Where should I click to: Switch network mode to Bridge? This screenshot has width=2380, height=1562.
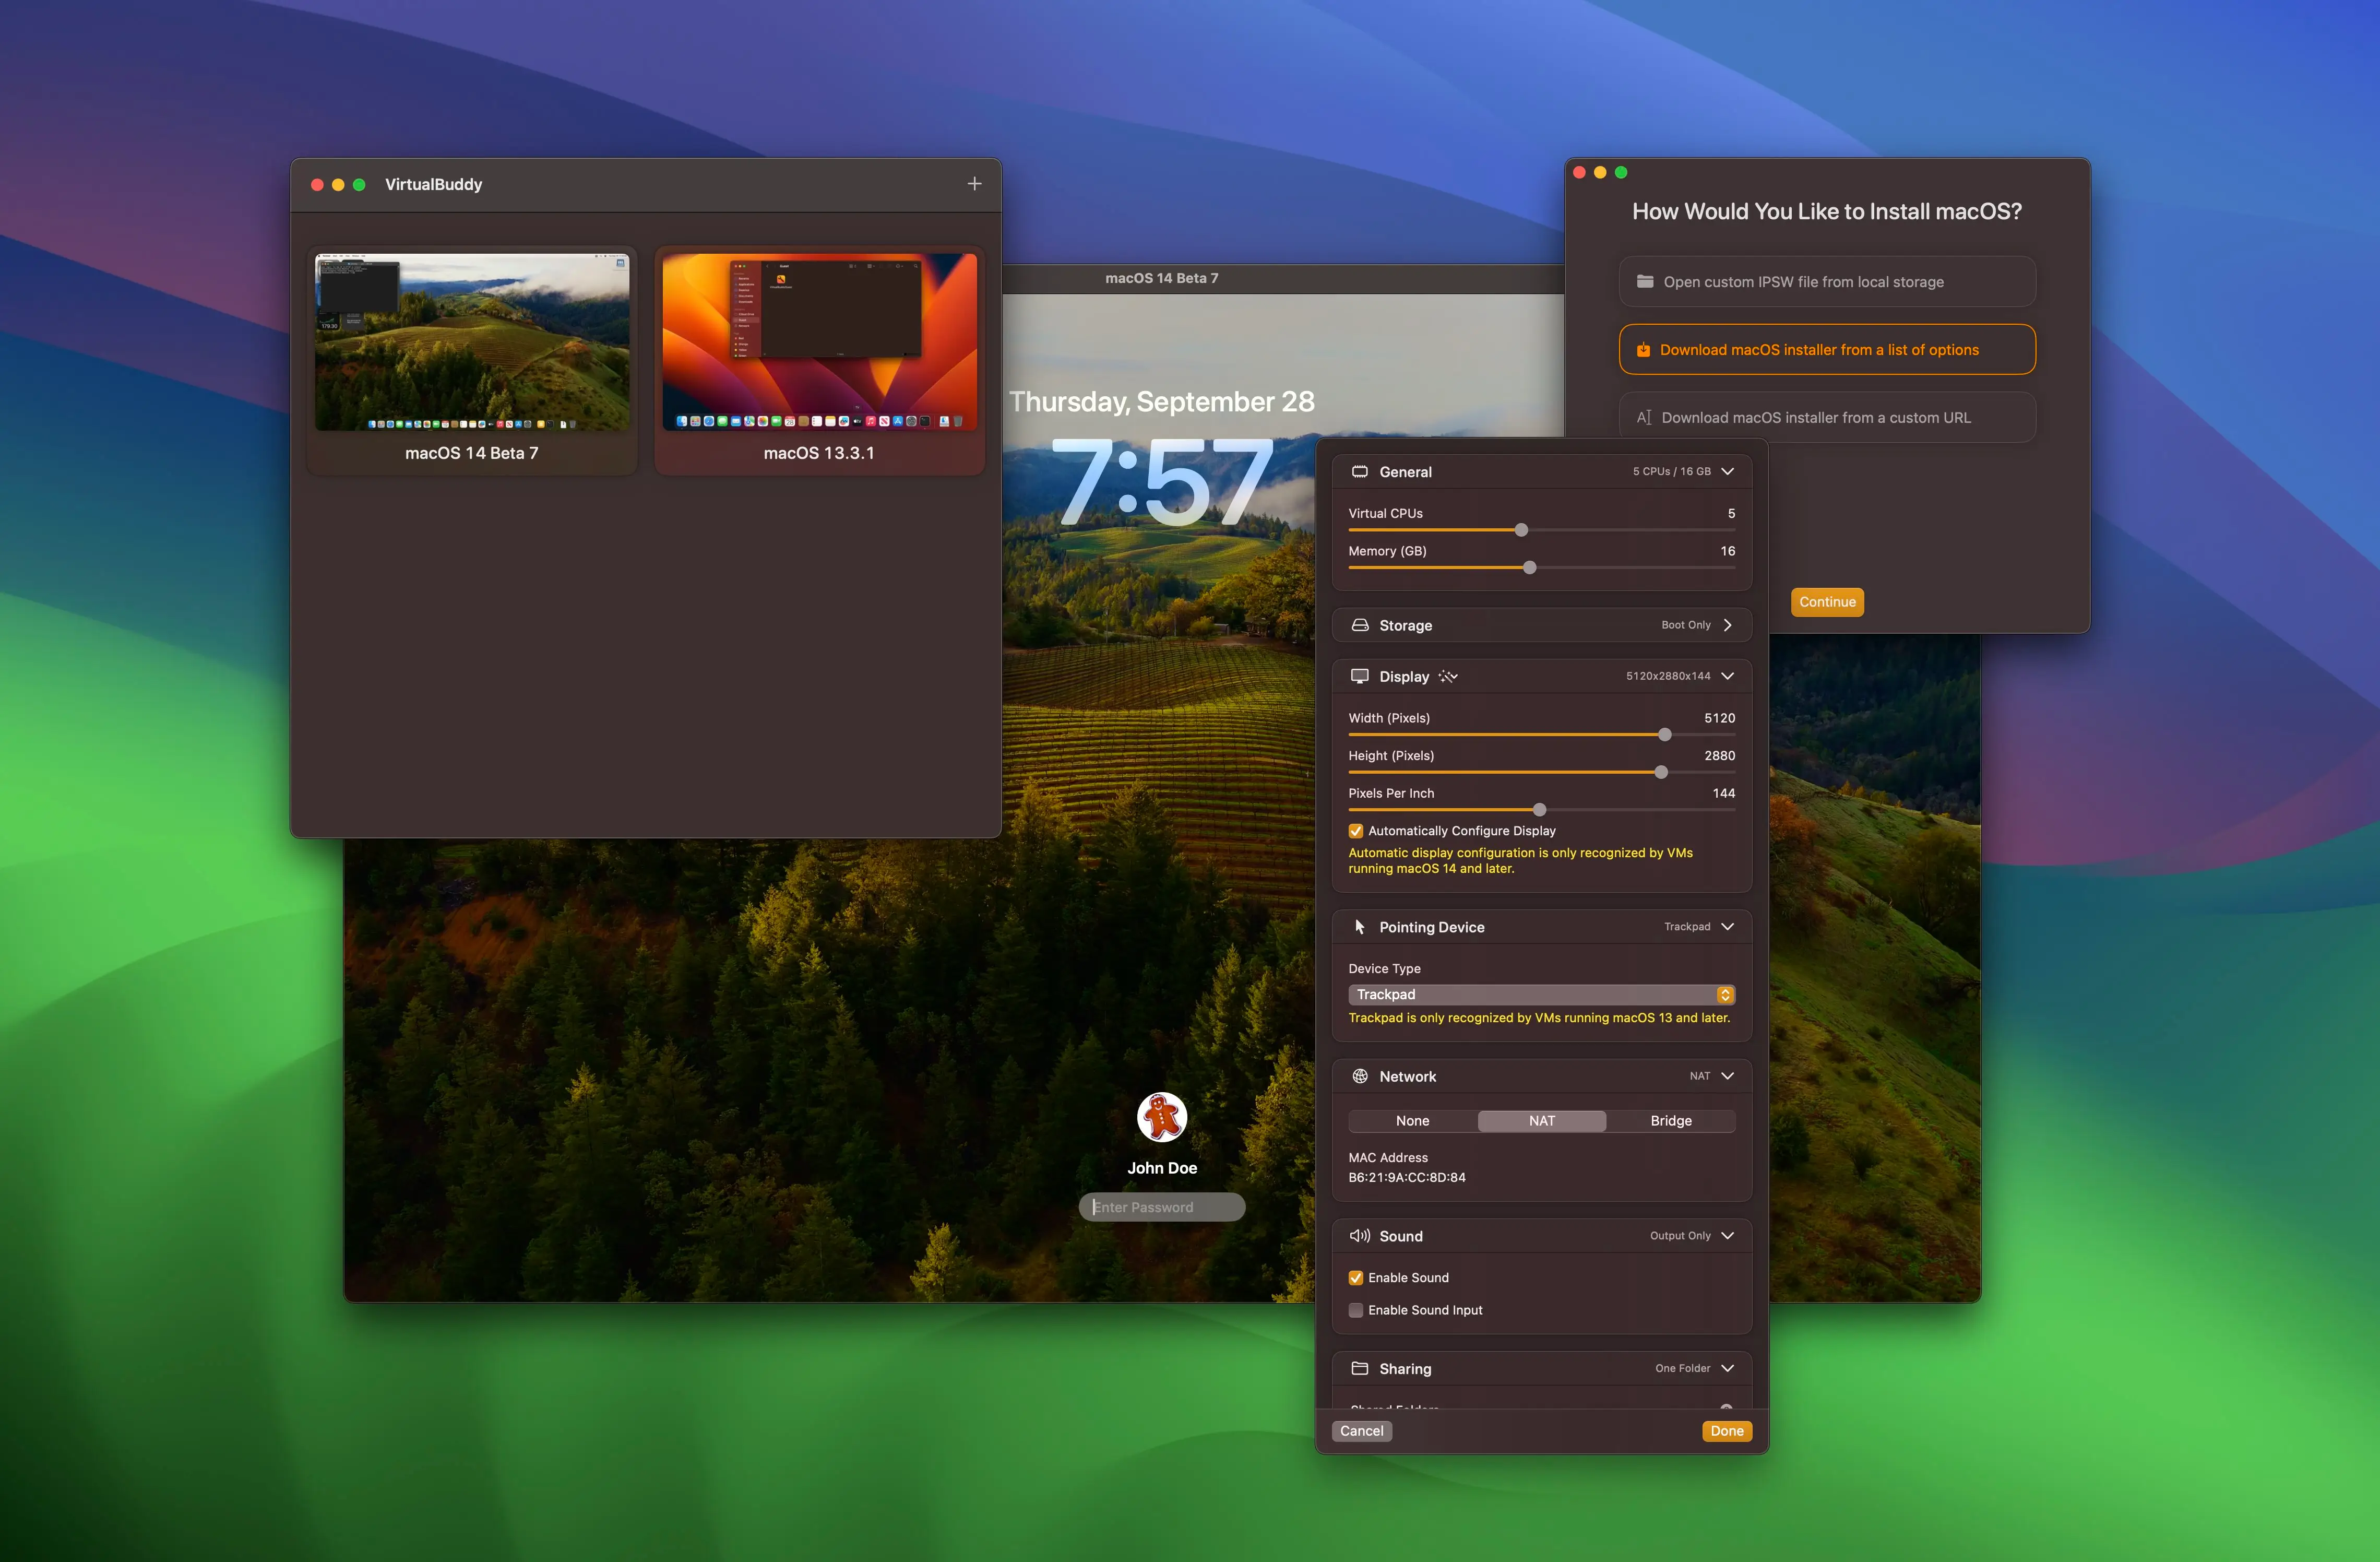point(1671,1120)
